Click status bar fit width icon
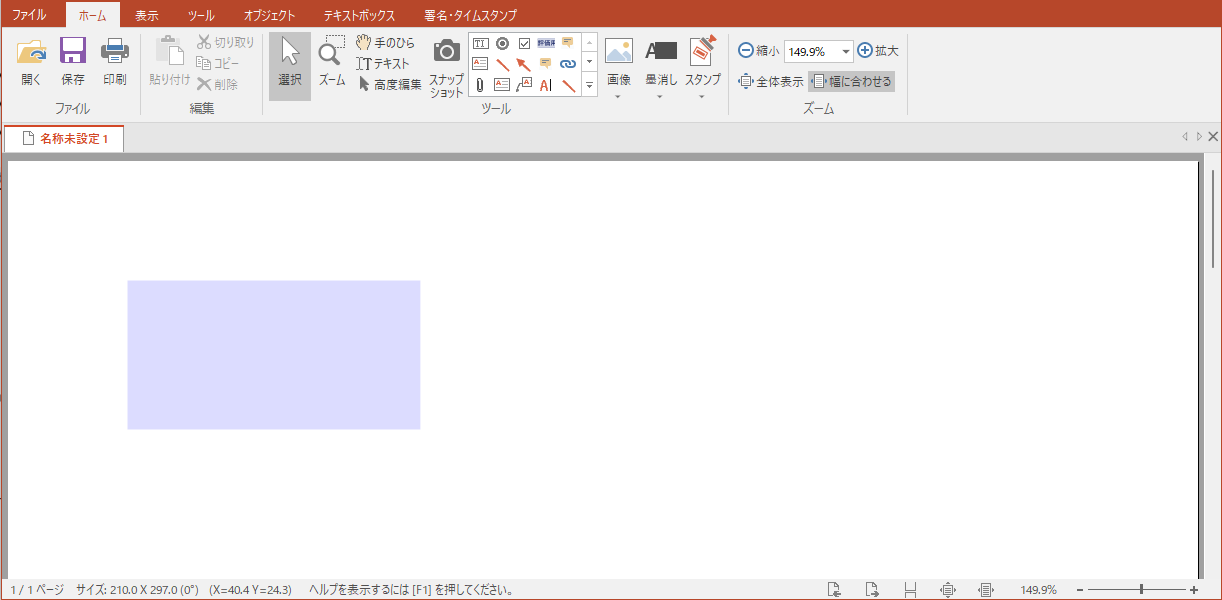The width and height of the screenshot is (1222, 600). pyautogui.click(x=985, y=590)
